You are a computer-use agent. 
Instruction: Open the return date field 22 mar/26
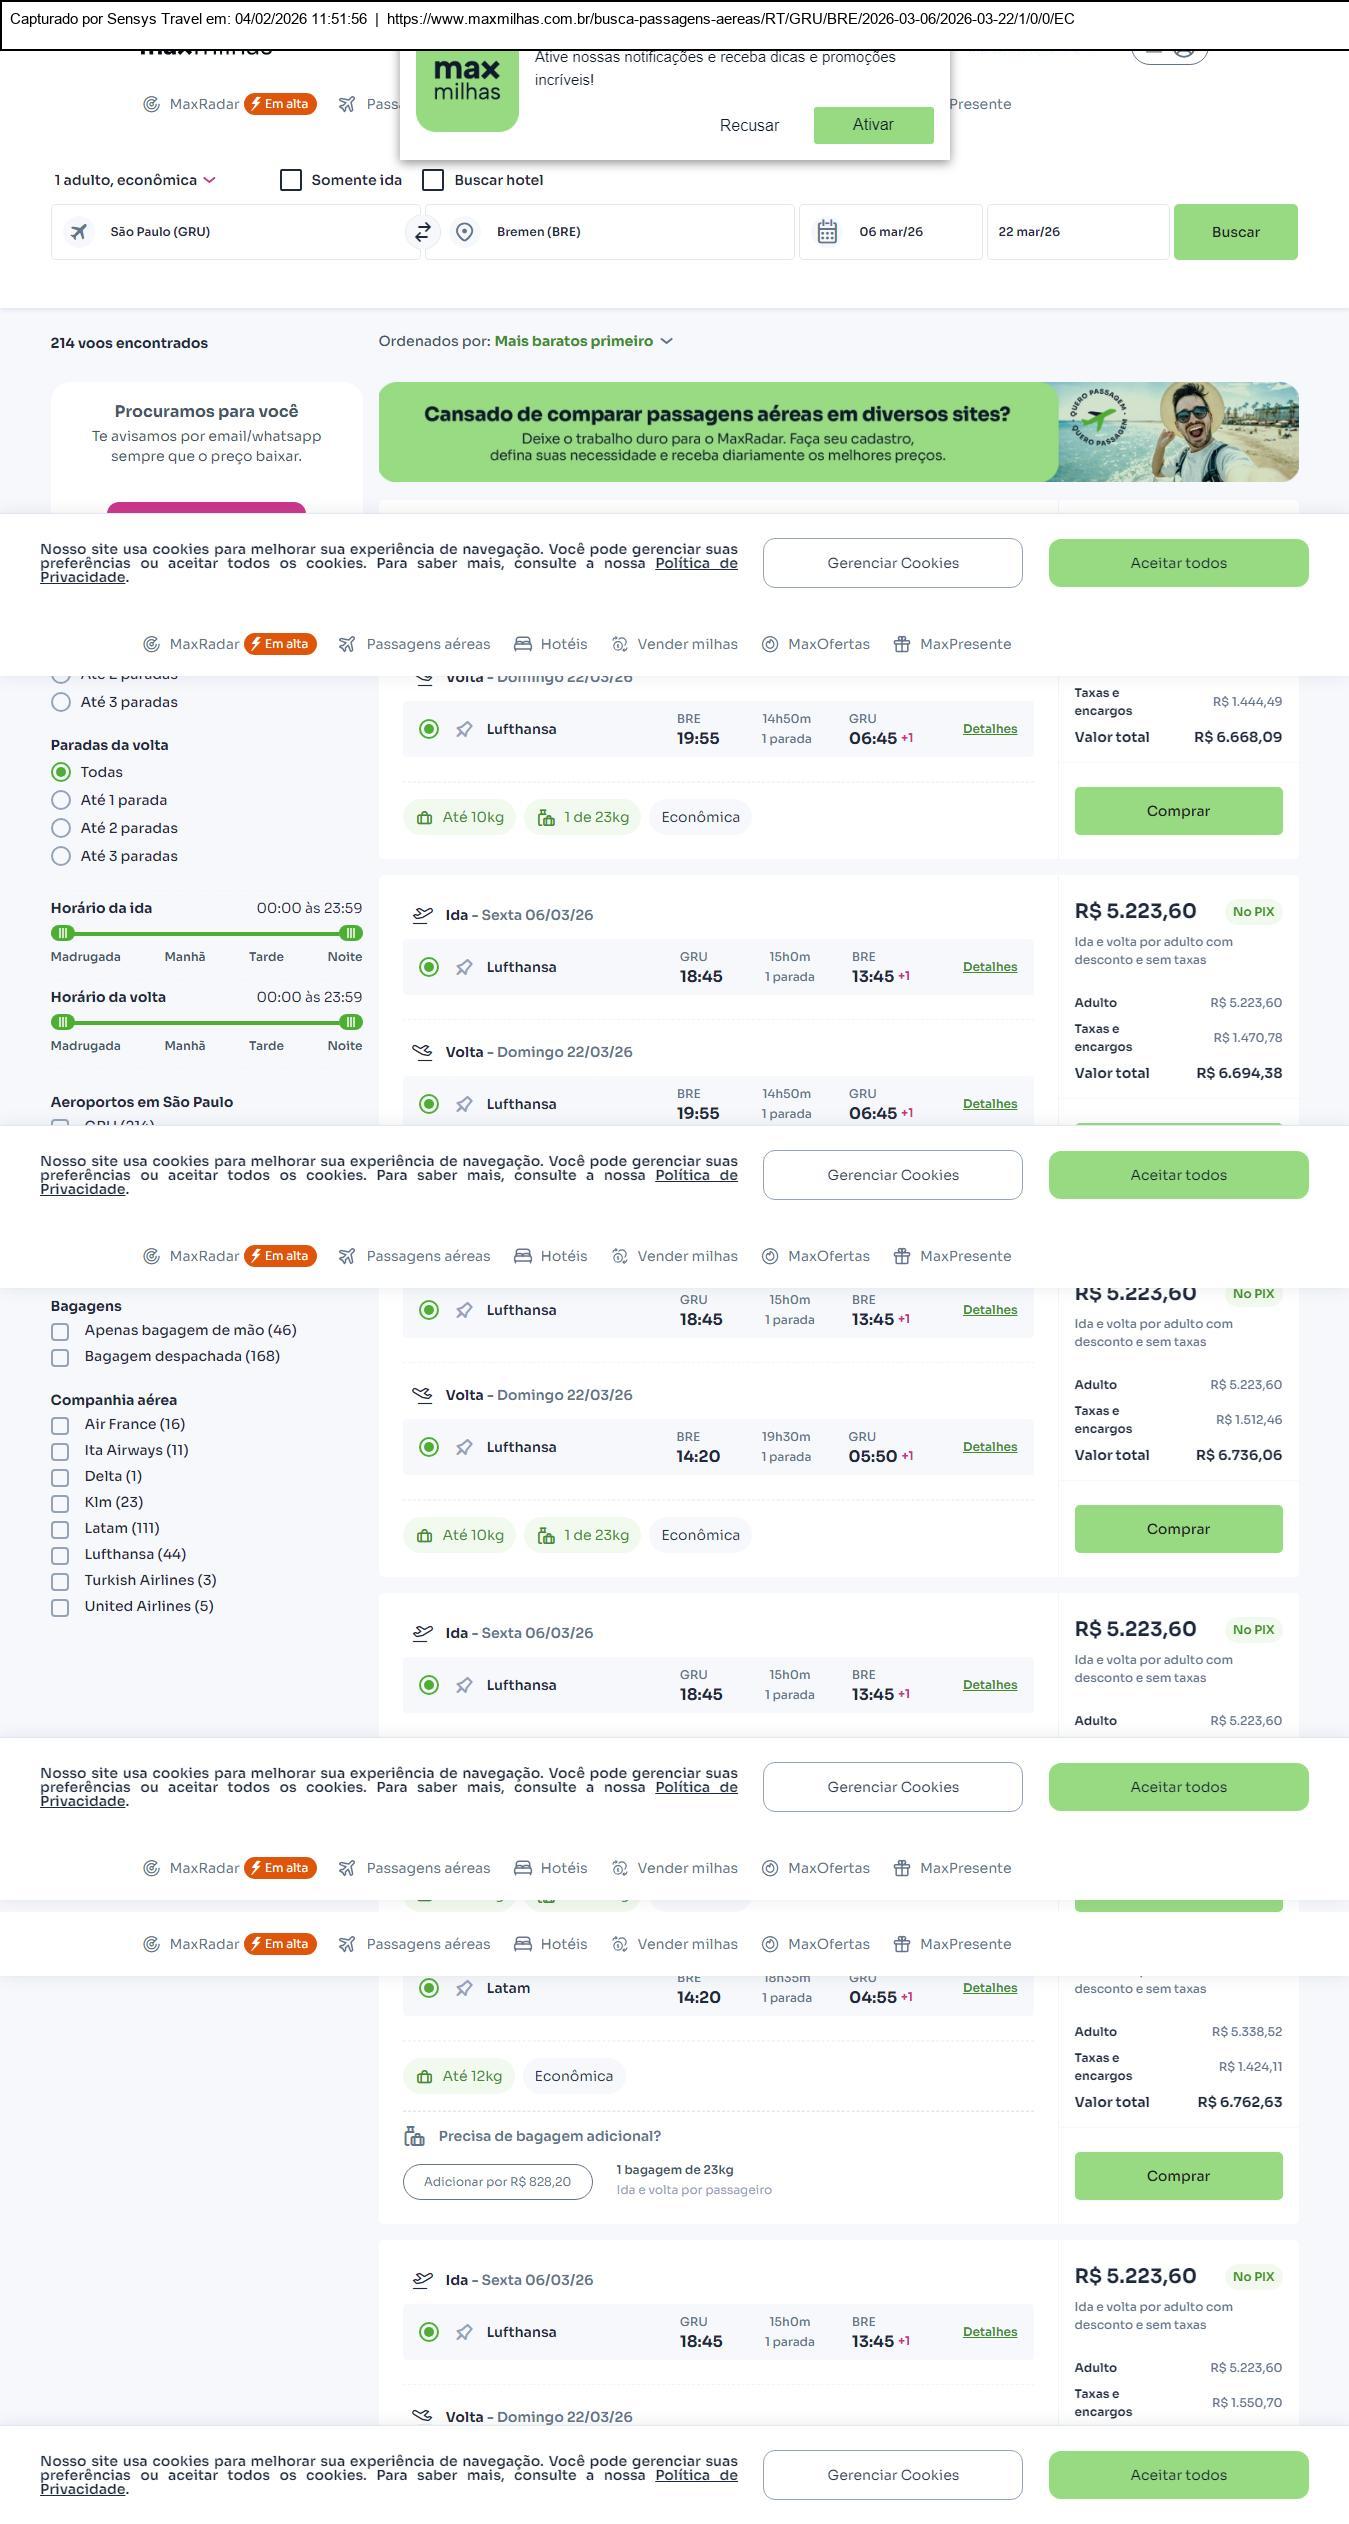[x=1077, y=232]
